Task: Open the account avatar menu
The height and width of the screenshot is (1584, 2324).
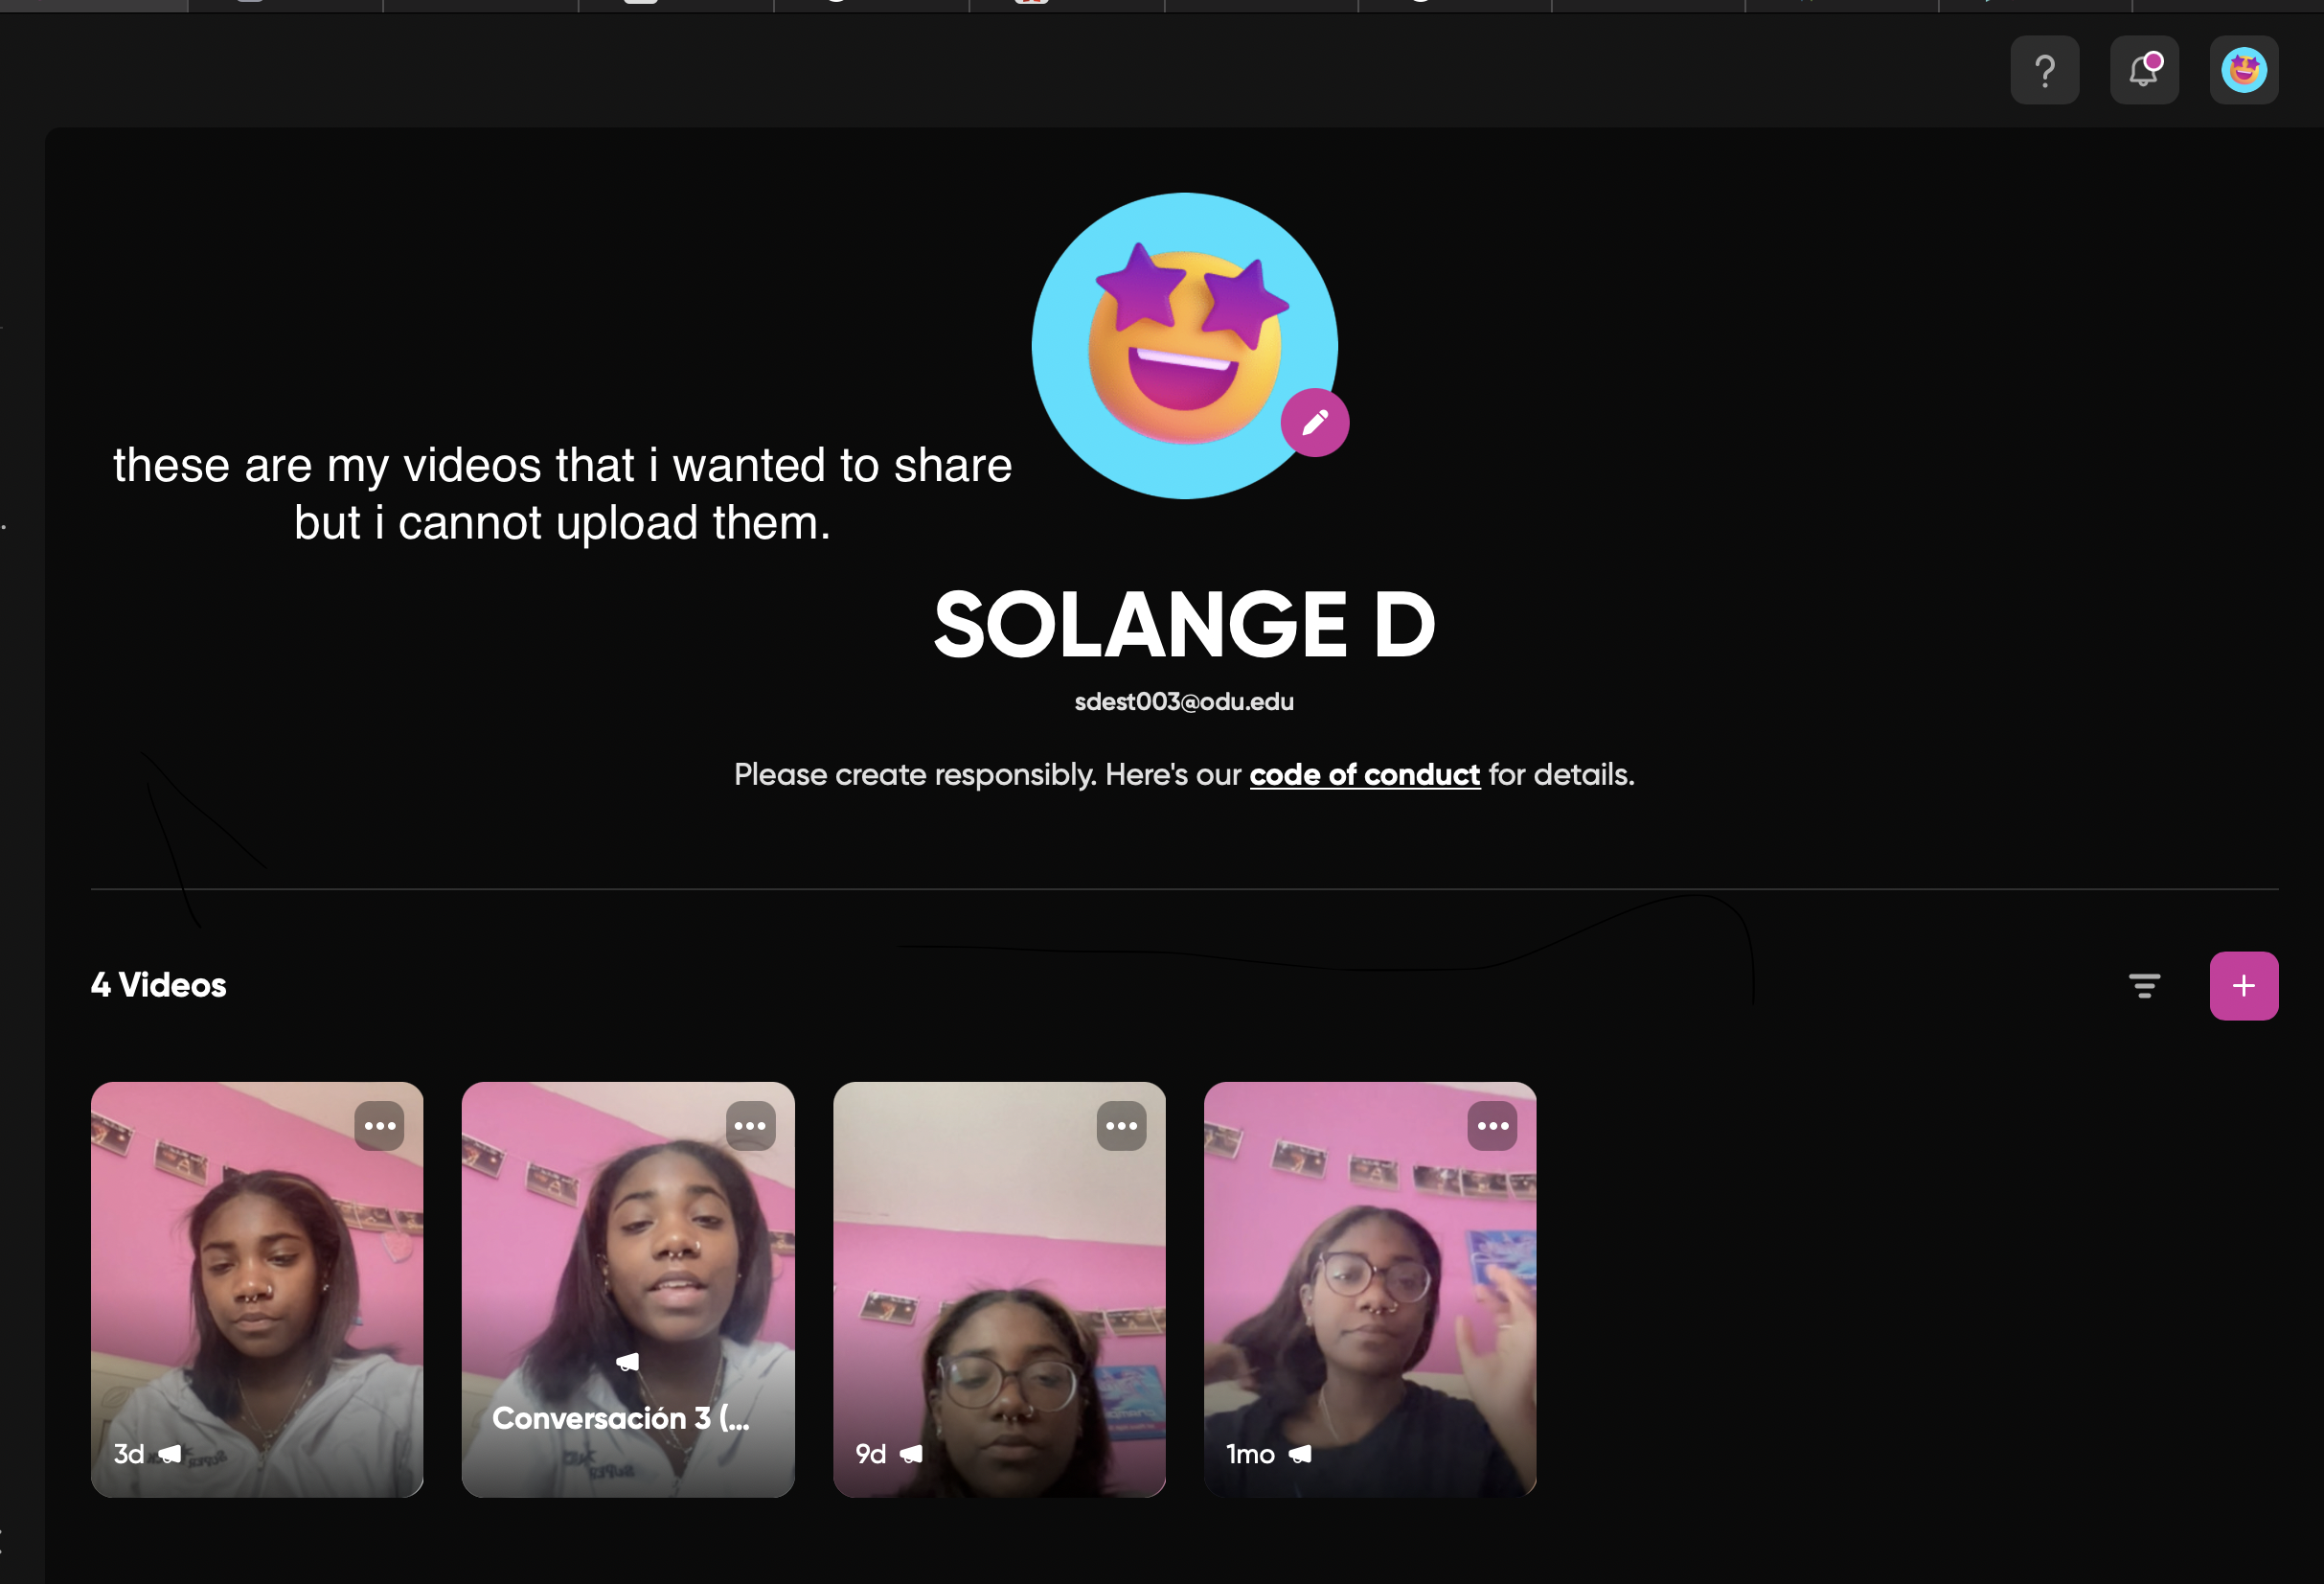Action: (2243, 70)
